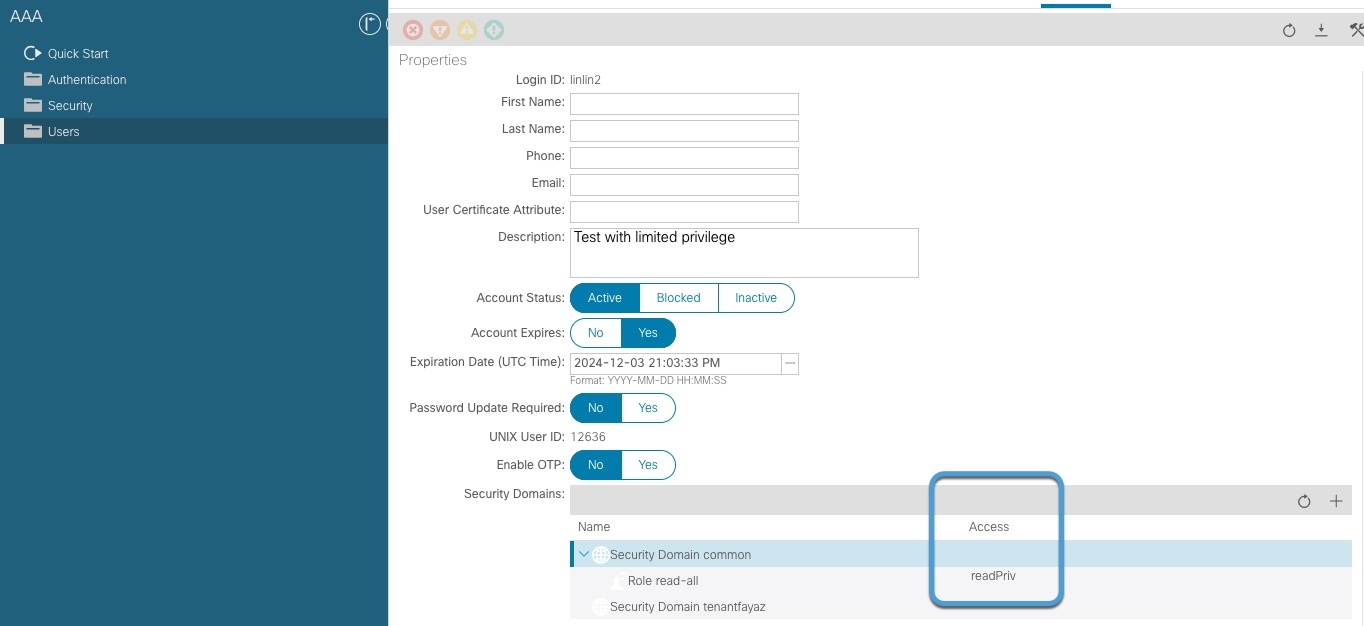Set Password Update Required to No
1364x626 pixels.
596,408
